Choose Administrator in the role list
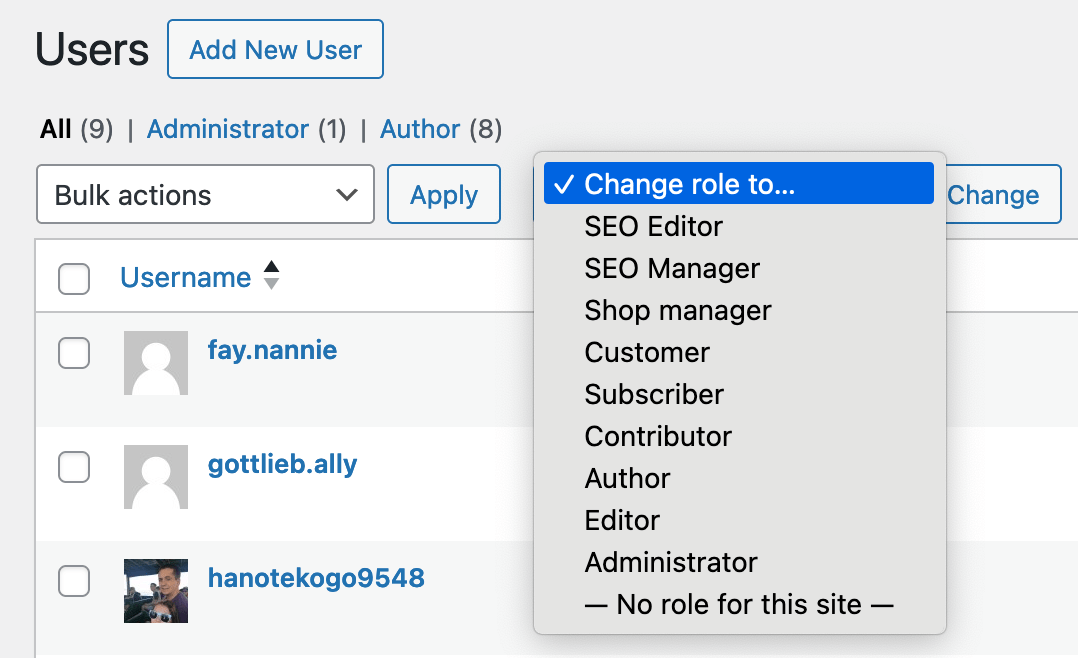 coord(670,562)
